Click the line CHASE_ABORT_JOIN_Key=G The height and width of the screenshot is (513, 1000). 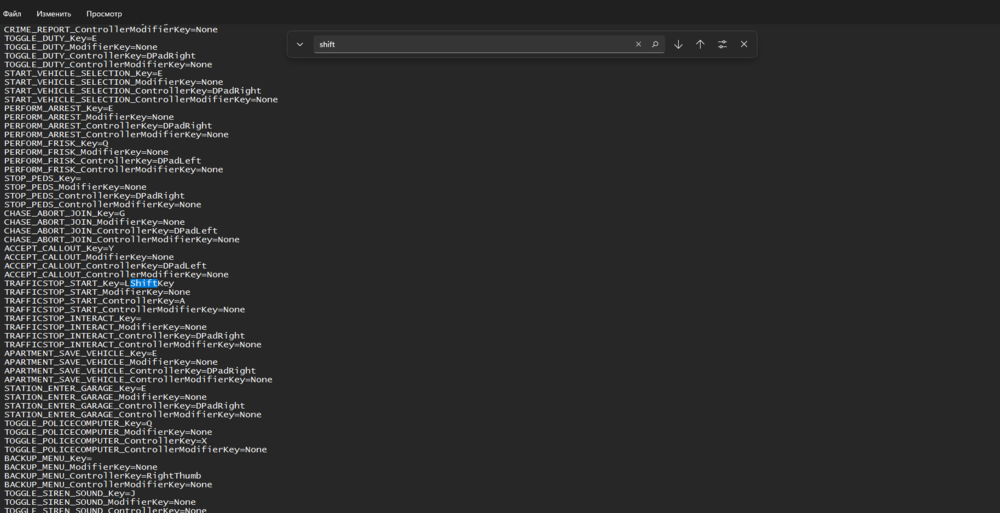(64, 214)
